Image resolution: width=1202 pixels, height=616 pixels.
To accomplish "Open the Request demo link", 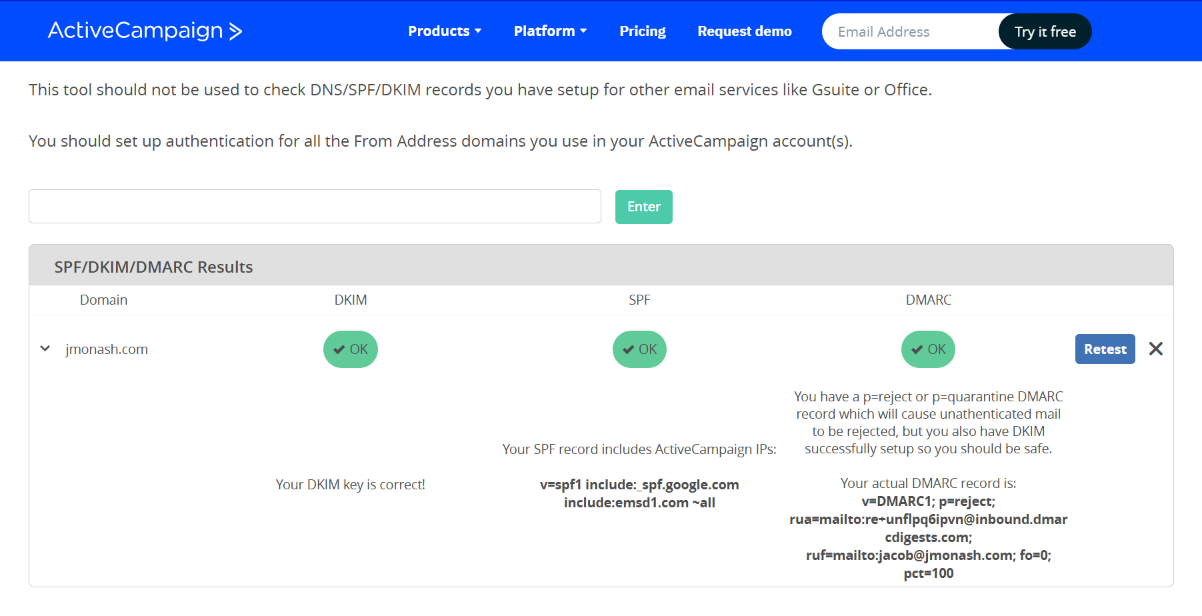I will point(744,31).
